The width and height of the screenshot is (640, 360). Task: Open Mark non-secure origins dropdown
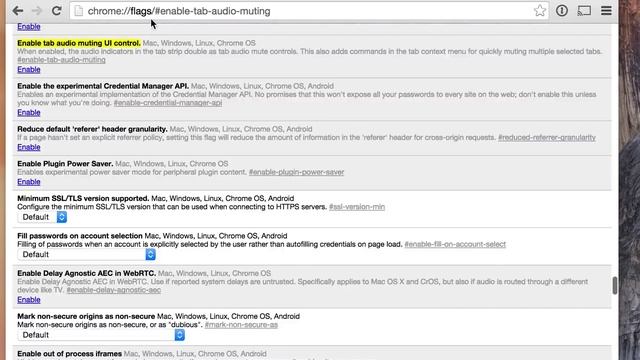[x=101, y=335]
